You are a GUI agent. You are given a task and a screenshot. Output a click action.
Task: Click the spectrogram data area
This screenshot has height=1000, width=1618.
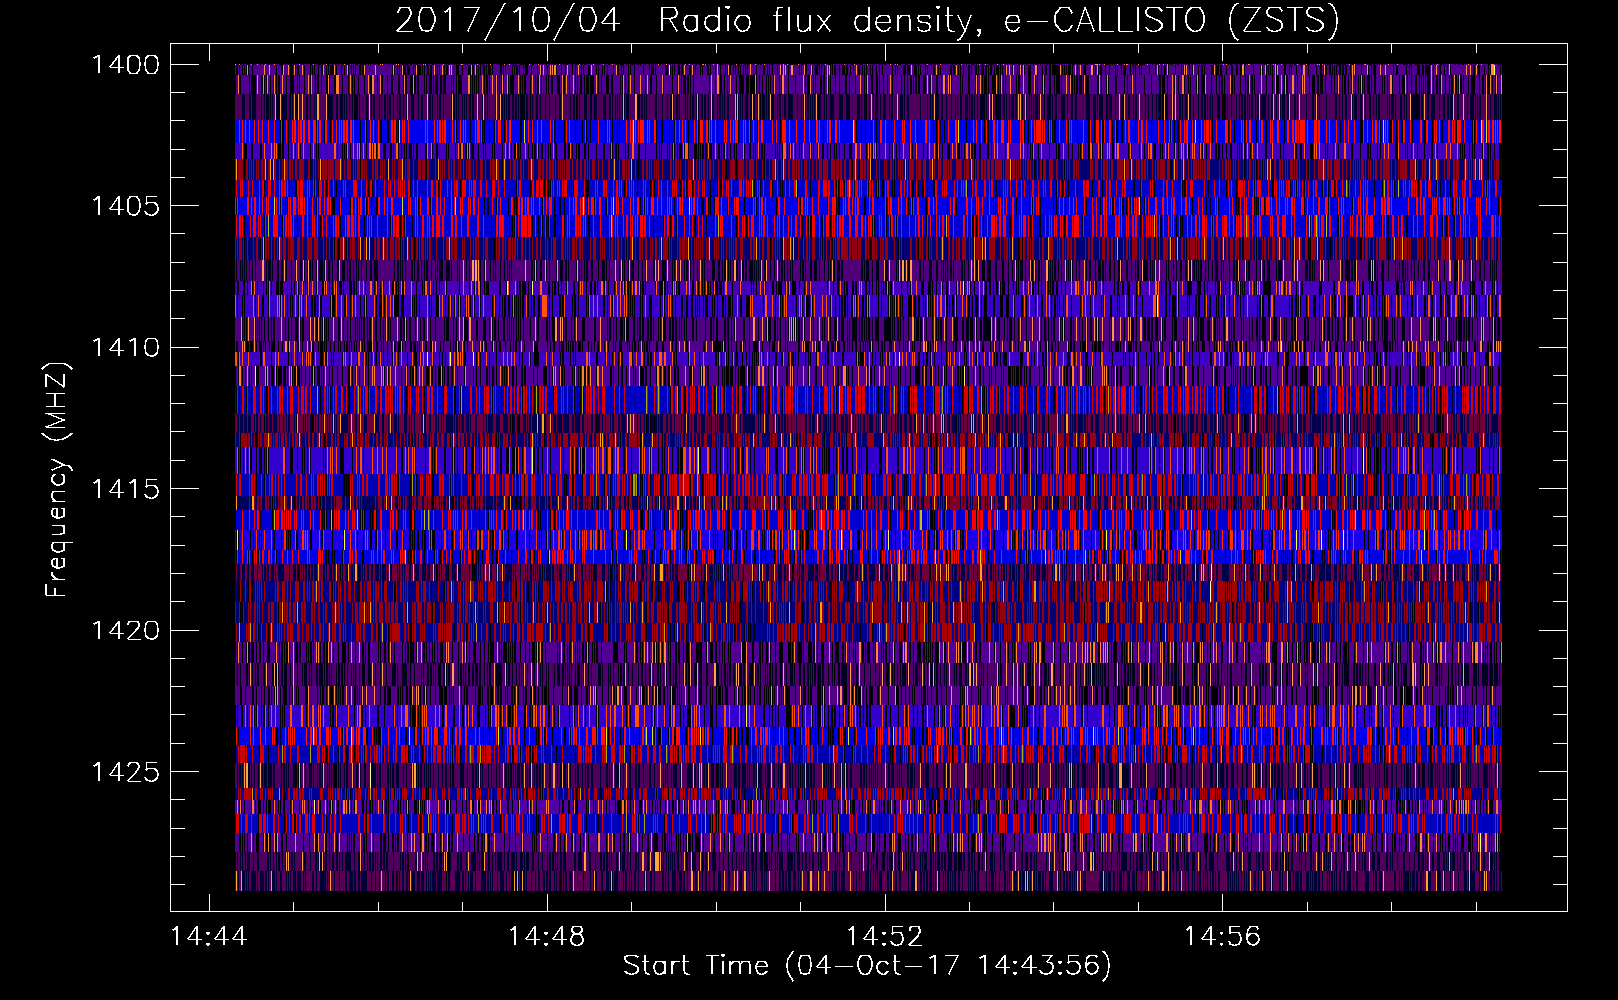pos(868,477)
